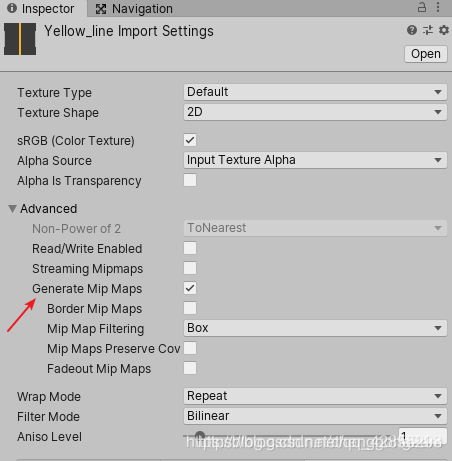
Task: Click the Navigation tab icon
Action: click(101, 9)
